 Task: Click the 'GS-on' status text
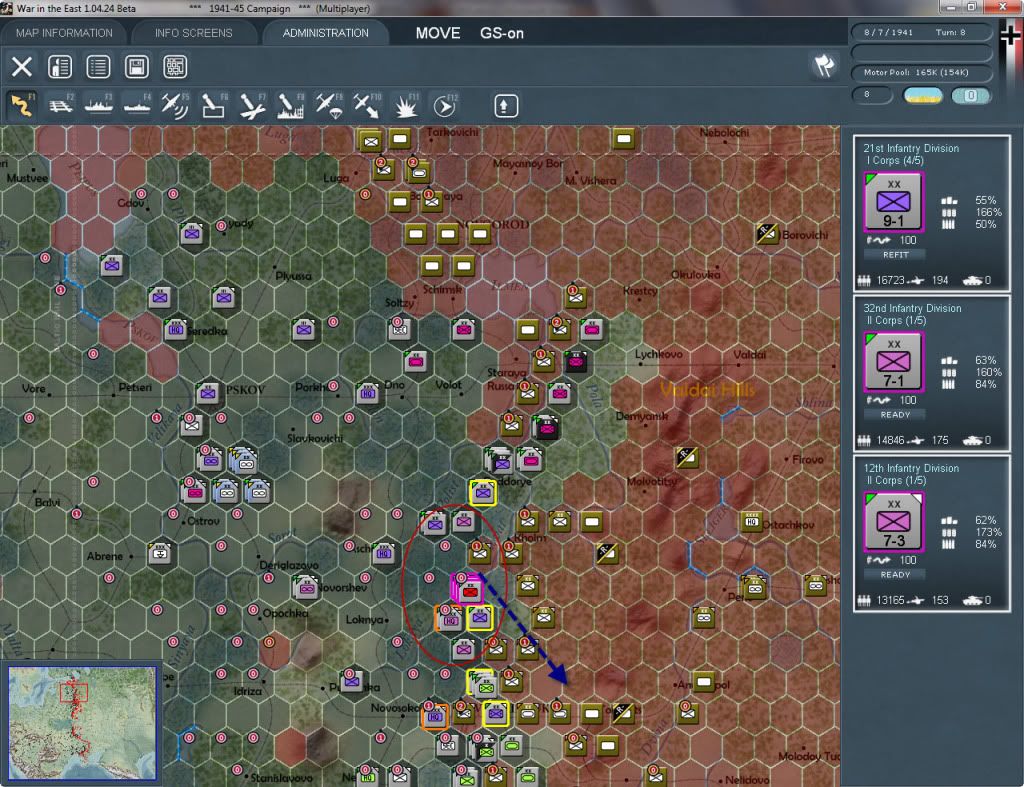pos(502,33)
